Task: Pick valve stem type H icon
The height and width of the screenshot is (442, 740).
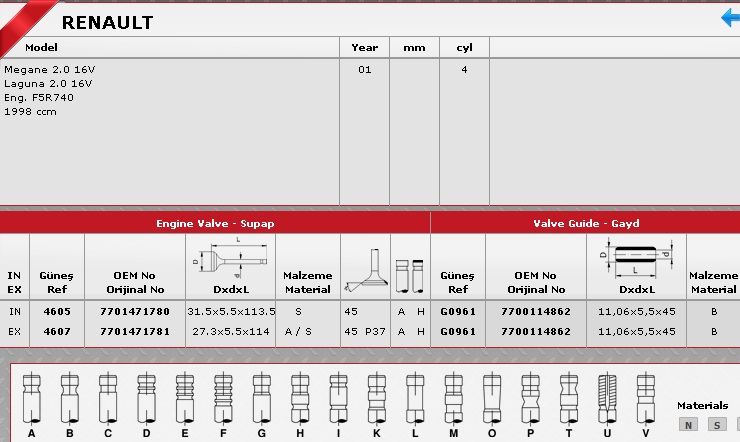Action: 299,399
